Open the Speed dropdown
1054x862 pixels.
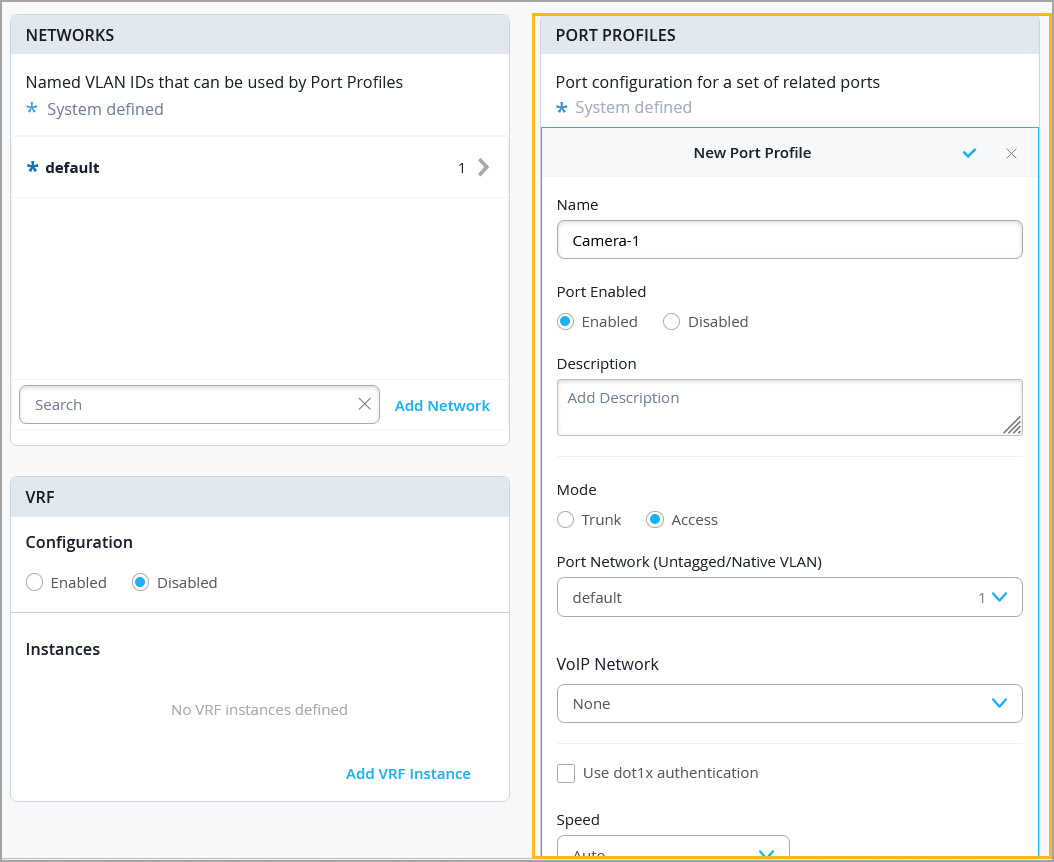pos(673,851)
